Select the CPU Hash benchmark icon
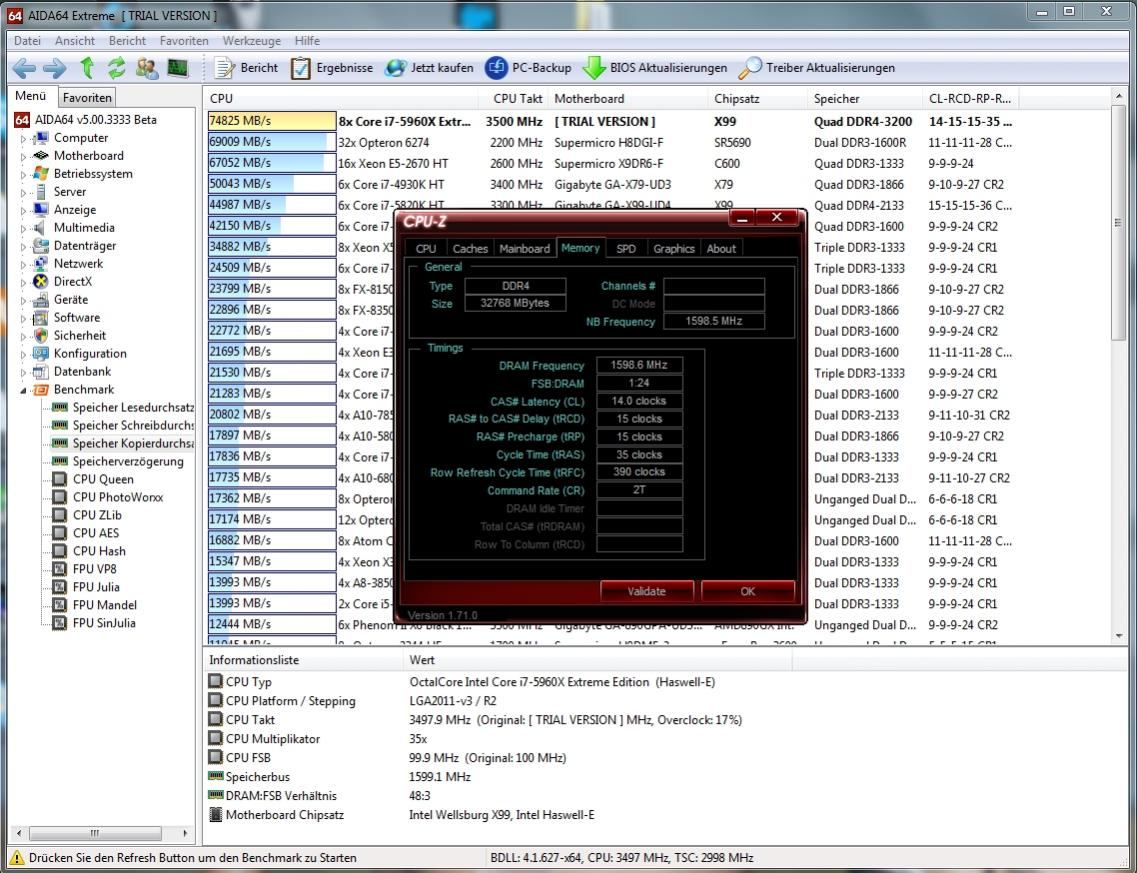Image resolution: width=1137 pixels, height=873 pixels. (59, 551)
